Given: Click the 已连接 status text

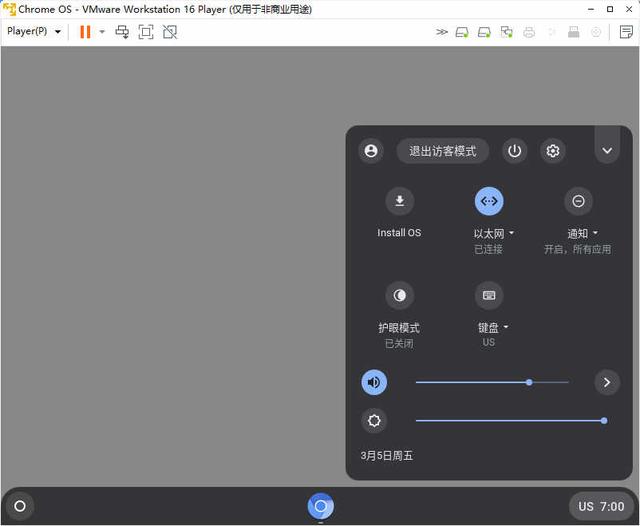Looking at the screenshot, I should pyautogui.click(x=489, y=249).
